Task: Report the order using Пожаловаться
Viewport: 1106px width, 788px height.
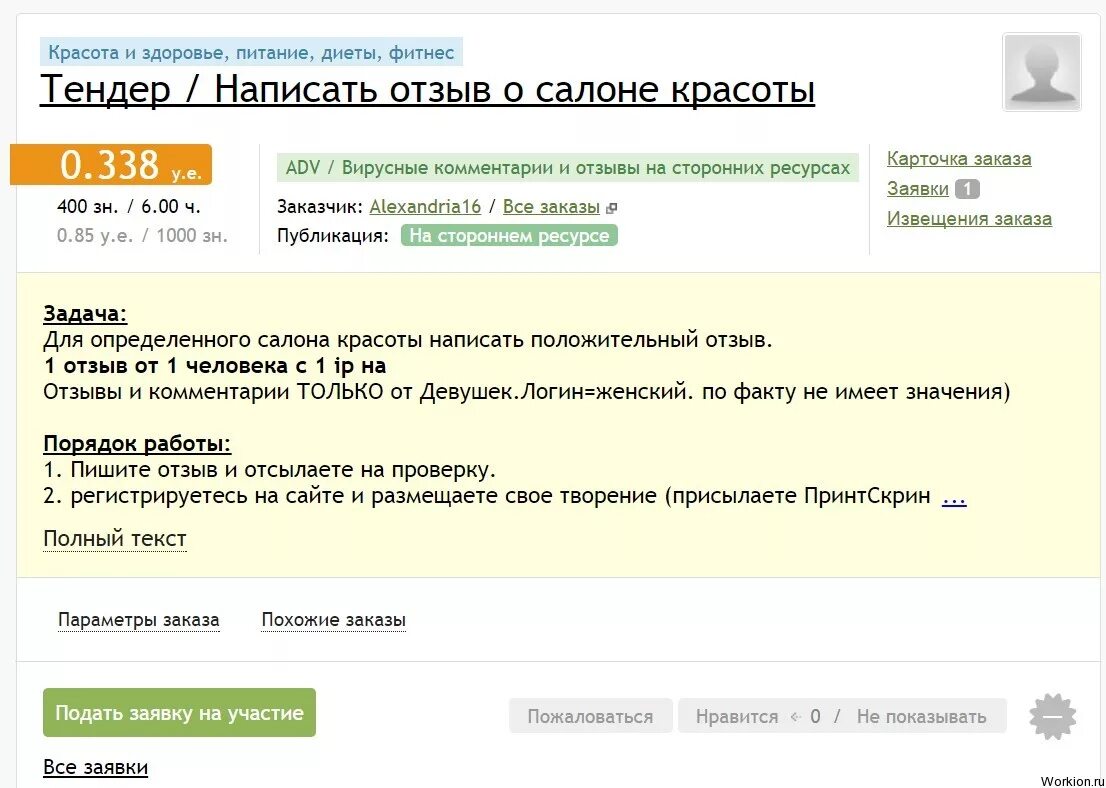Action: pyautogui.click(x=590, y=716)
